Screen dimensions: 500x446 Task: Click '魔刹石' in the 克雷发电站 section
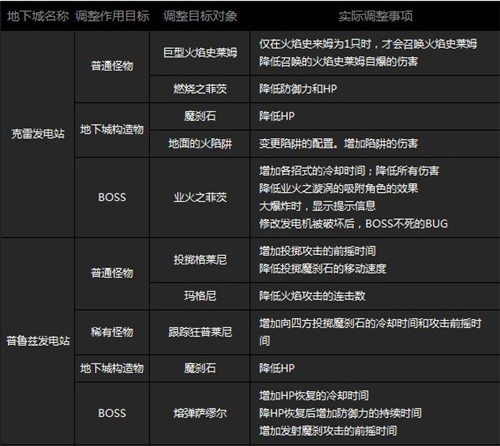[200, 116]
